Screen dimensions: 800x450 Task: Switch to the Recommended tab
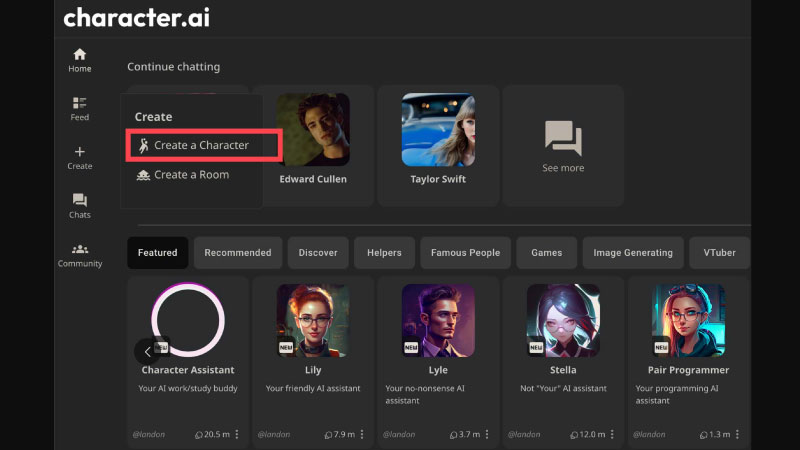238,253
